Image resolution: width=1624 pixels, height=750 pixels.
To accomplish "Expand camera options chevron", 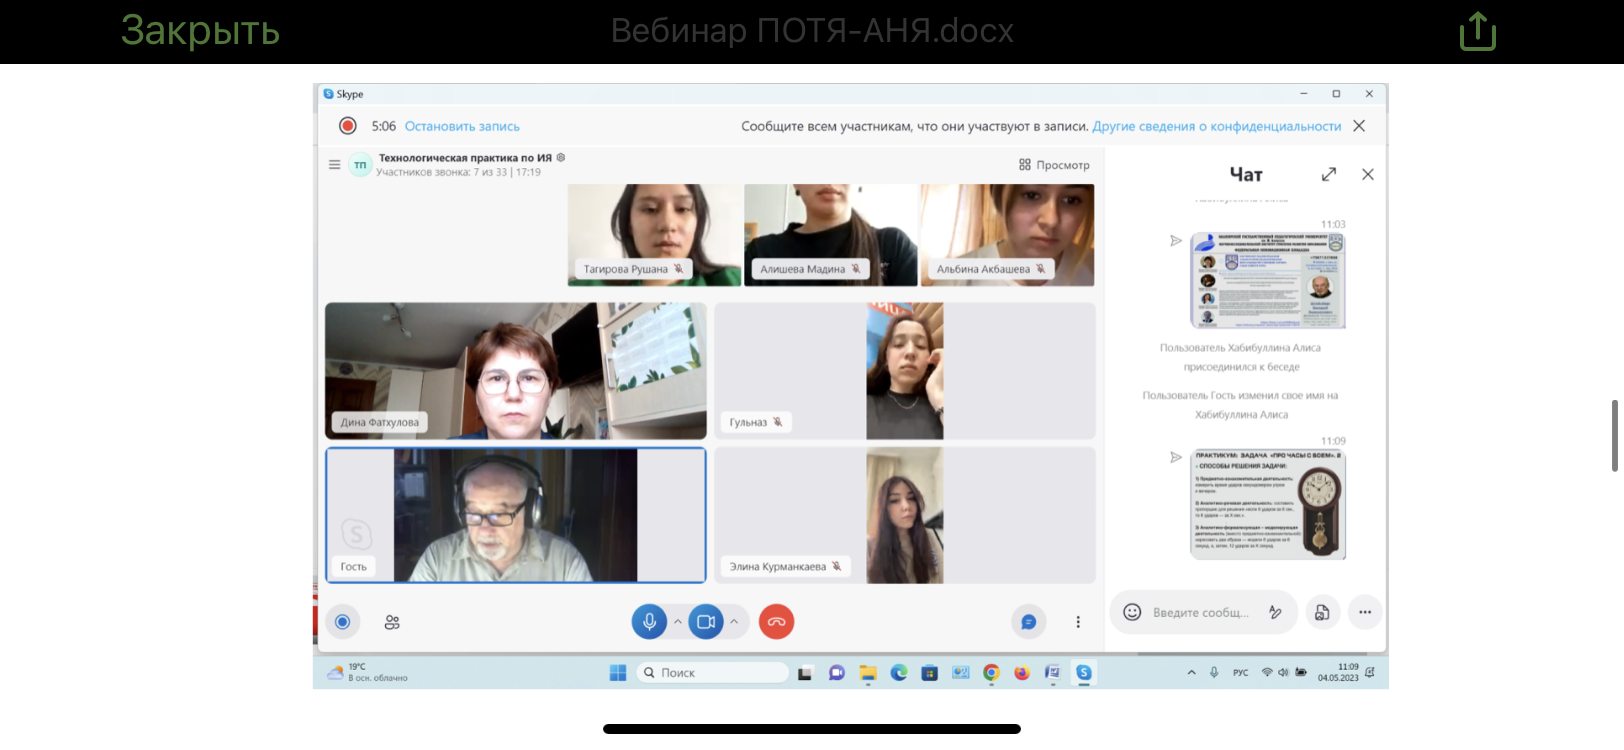I will click(x=734, y=622).
